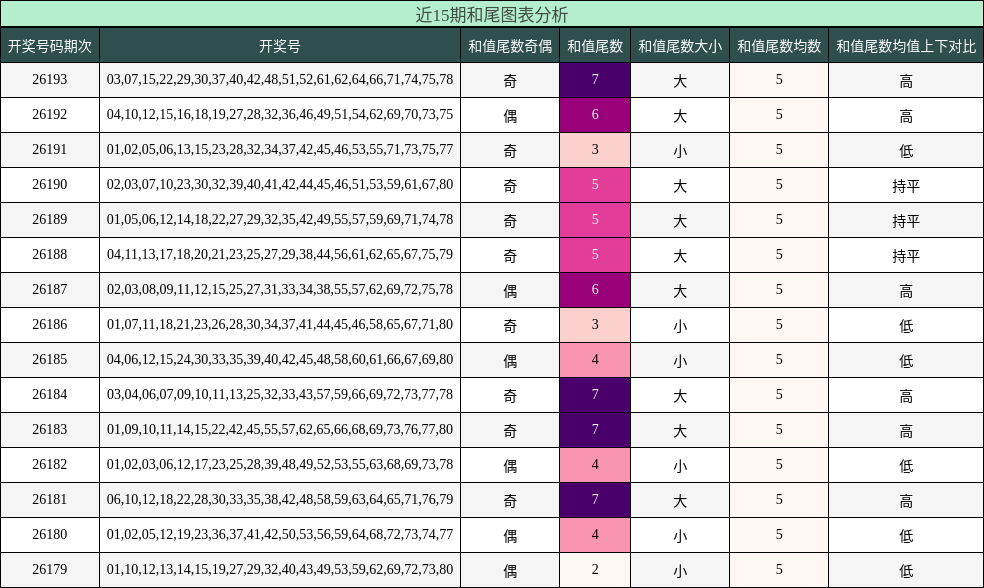Viewport: 984px width, 588px height.
Task: Click the dark purple 7 cell in row 26193
Action: click(x=595, y=80)
